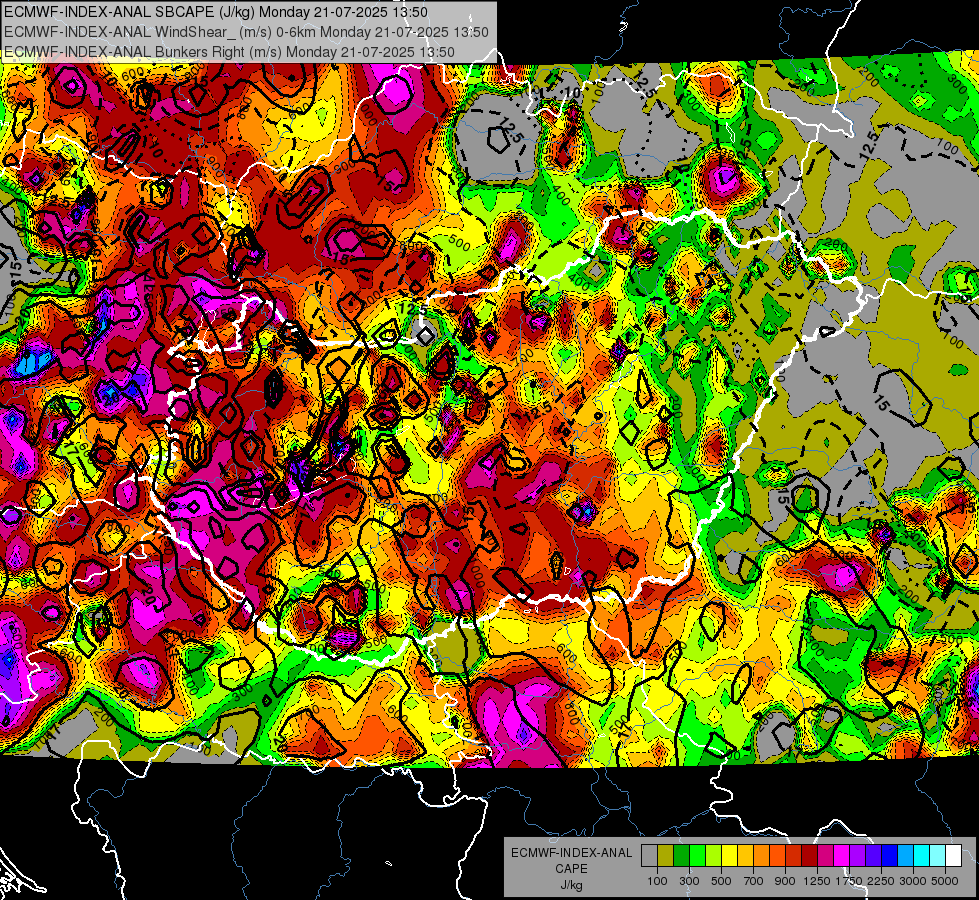Screen dimensions: 979x900
Task: Click the legend value 900
Action: 785,881
